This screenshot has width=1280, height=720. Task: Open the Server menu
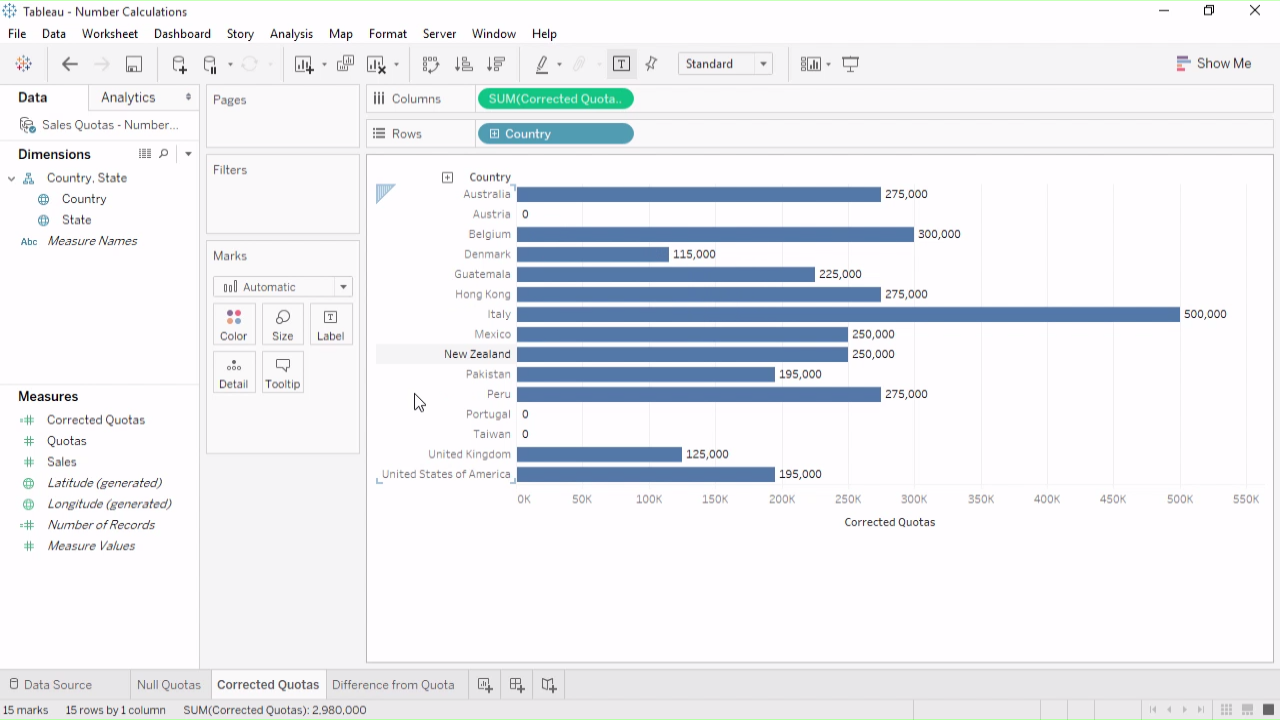tap(439, 34)
